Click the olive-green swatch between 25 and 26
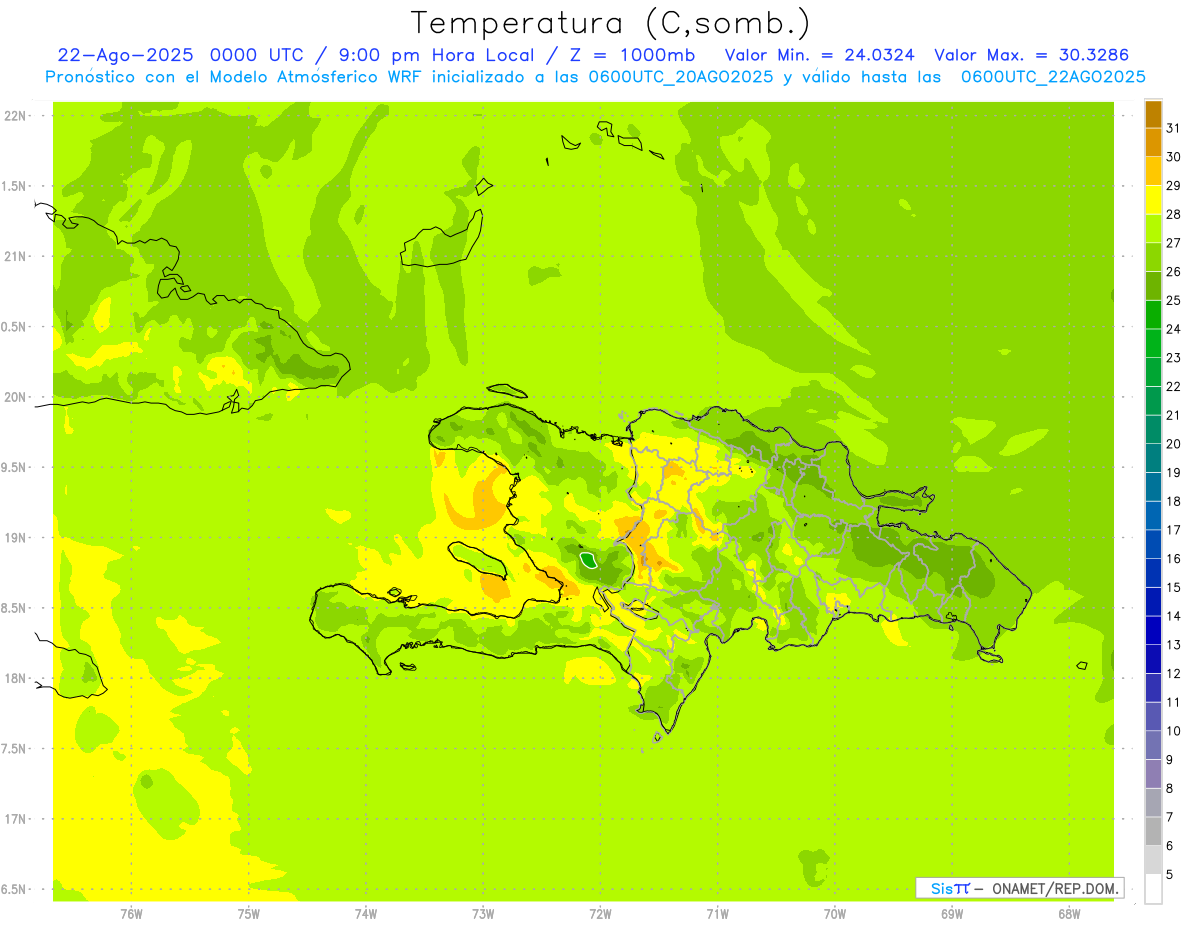This screenshot has width=1200, height=927. pos(1153,286)
